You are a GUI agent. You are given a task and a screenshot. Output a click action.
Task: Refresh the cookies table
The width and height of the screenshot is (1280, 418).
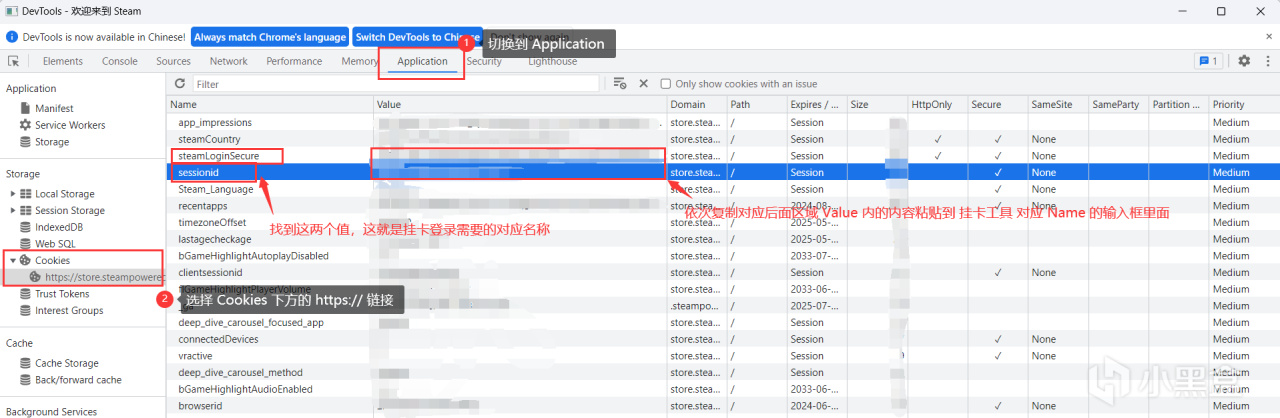point(180,84)
